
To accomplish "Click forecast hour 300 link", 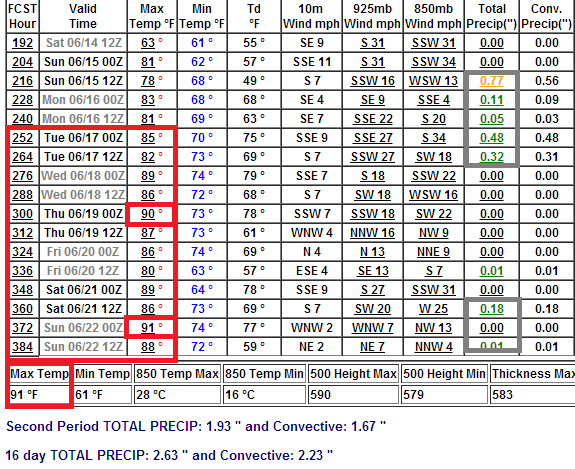I will [x=22, y=214].
